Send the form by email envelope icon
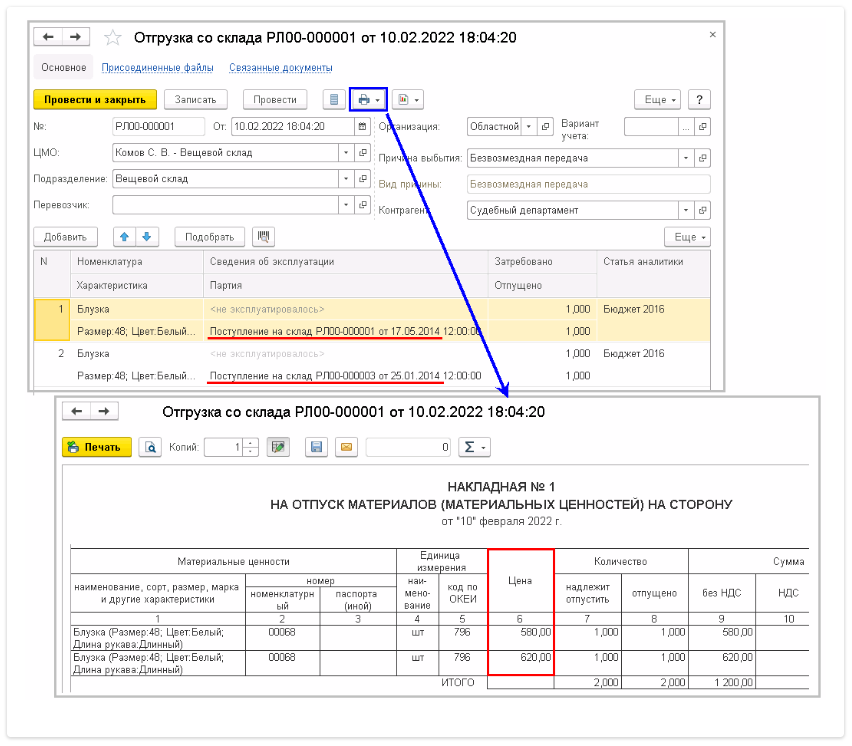 coord(344,447)
